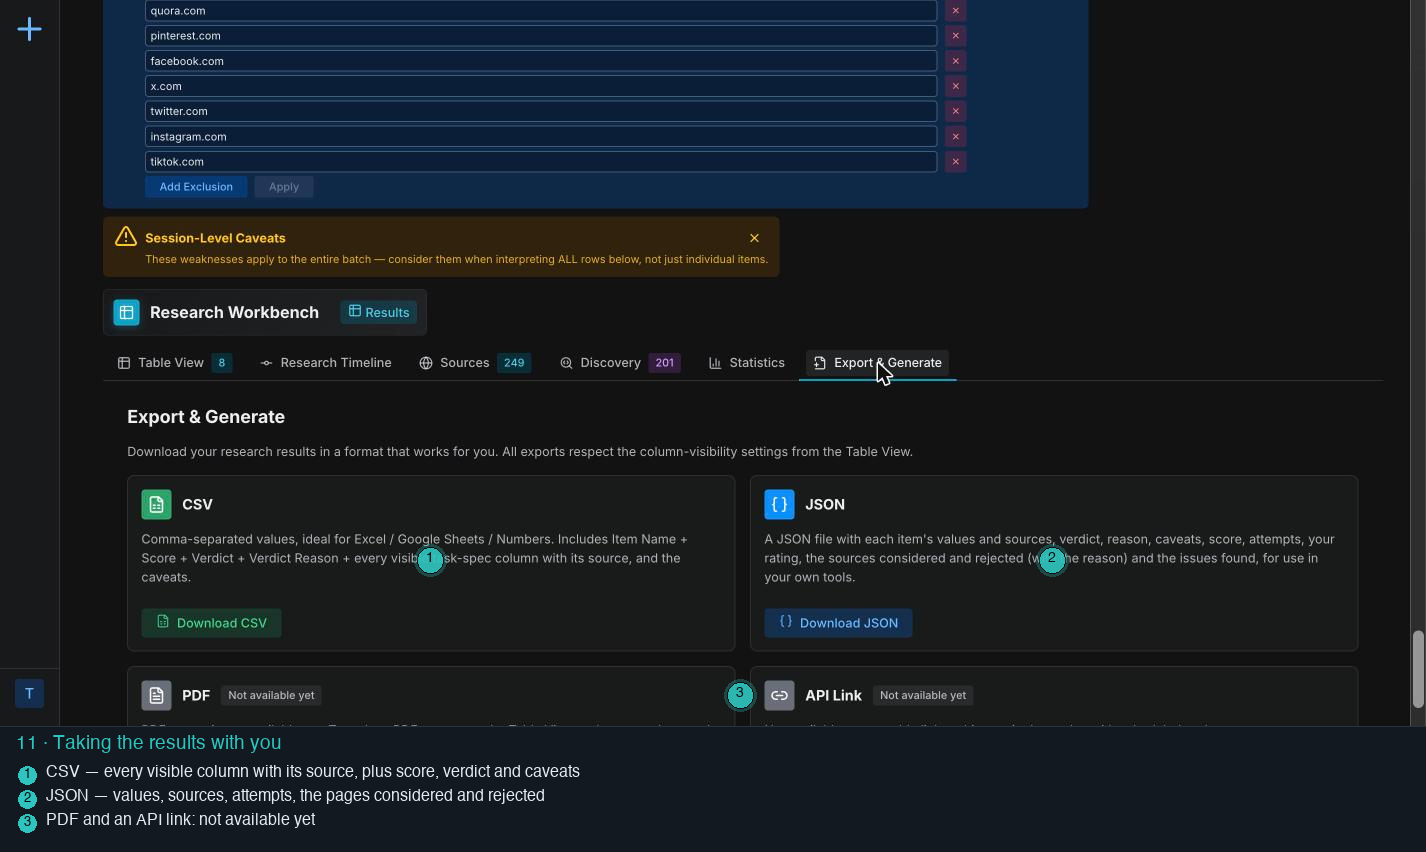The width and height of the screenshot is (1426, 852).
Task: Click 'Not available yet' badge beside API Link
Action: click(923, 695)
